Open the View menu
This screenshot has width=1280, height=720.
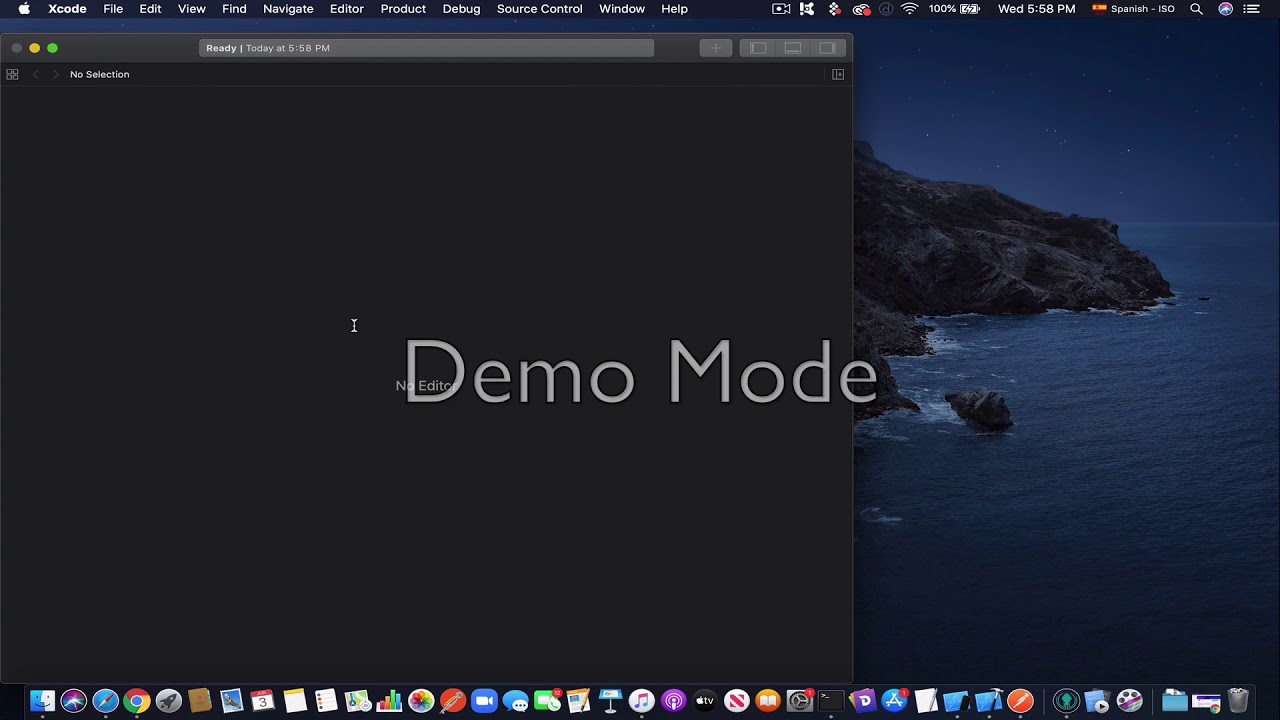point(192,9)
